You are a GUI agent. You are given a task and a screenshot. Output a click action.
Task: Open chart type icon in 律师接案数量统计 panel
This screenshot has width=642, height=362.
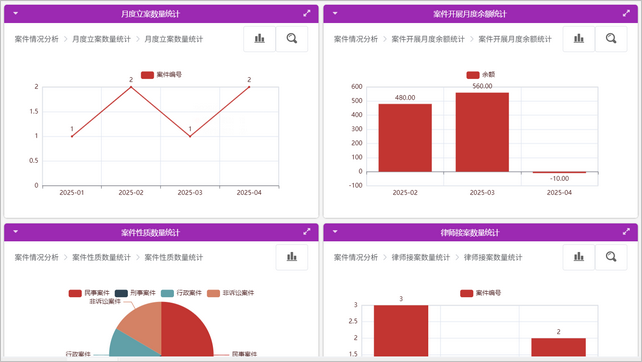(579, 257)
